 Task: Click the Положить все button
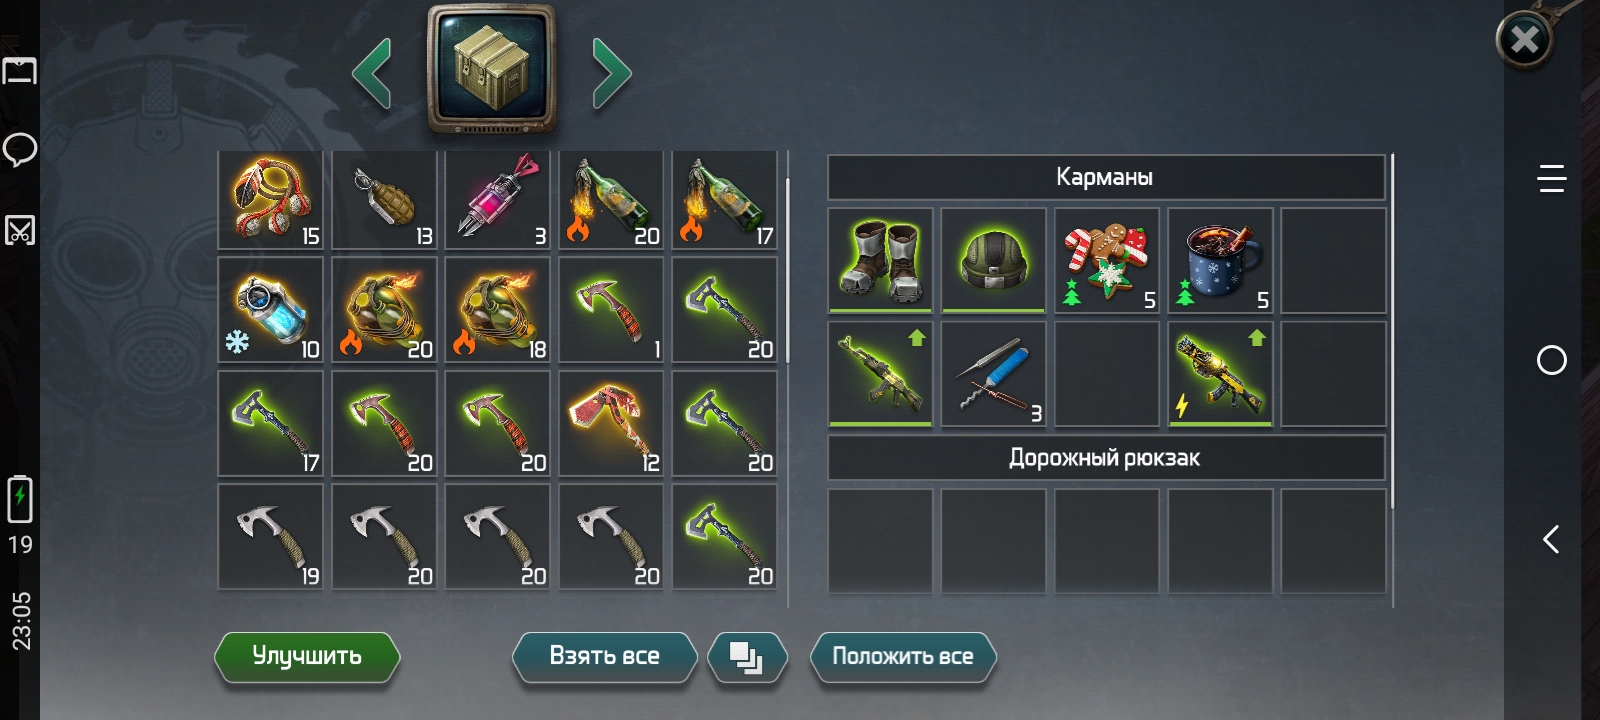click(903, 657)
